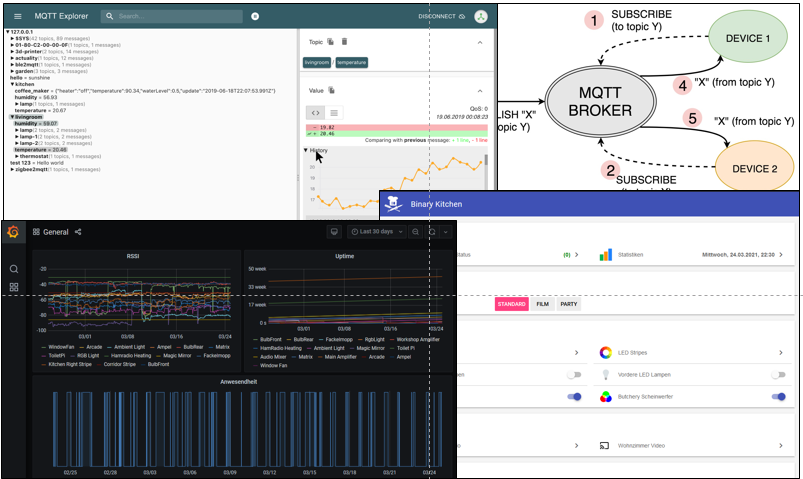Image resolution: width=803 pixels, height=479 pixels.
Task: Collapse the History section triangle
Action: tap(306, 150)
